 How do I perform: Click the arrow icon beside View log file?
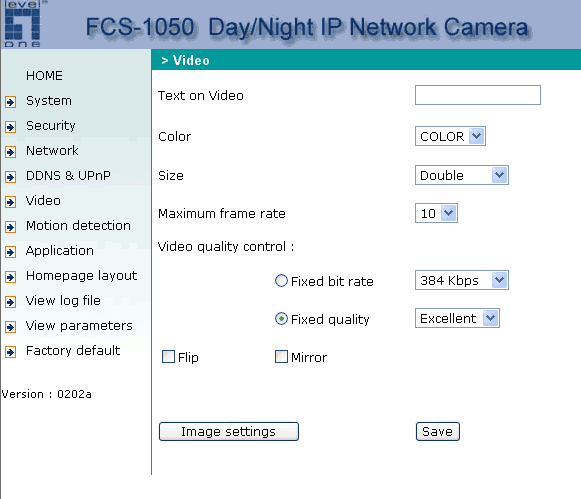[10, 302]
